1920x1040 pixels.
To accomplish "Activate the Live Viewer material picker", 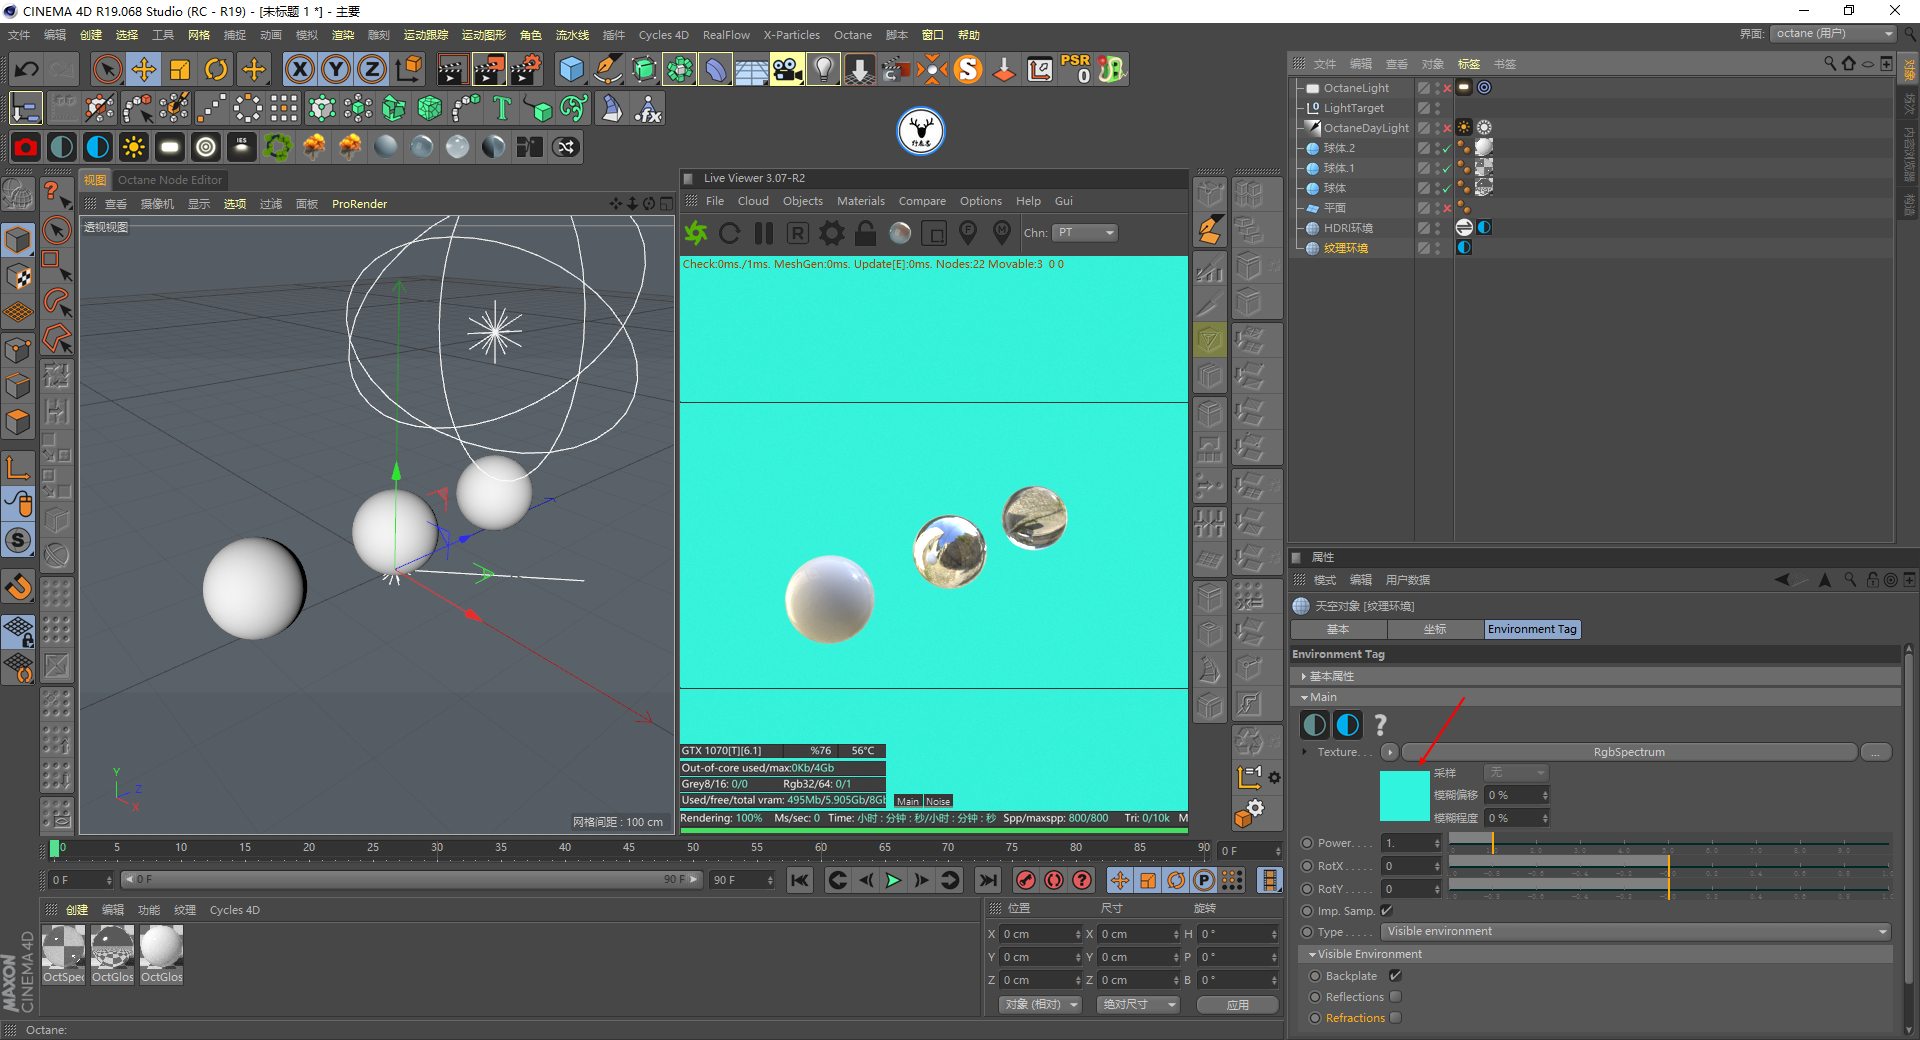I will click(1002, 233).
